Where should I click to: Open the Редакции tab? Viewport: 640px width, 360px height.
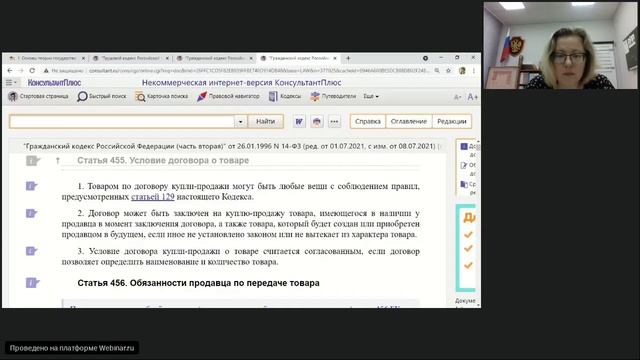tap(452, 121)
